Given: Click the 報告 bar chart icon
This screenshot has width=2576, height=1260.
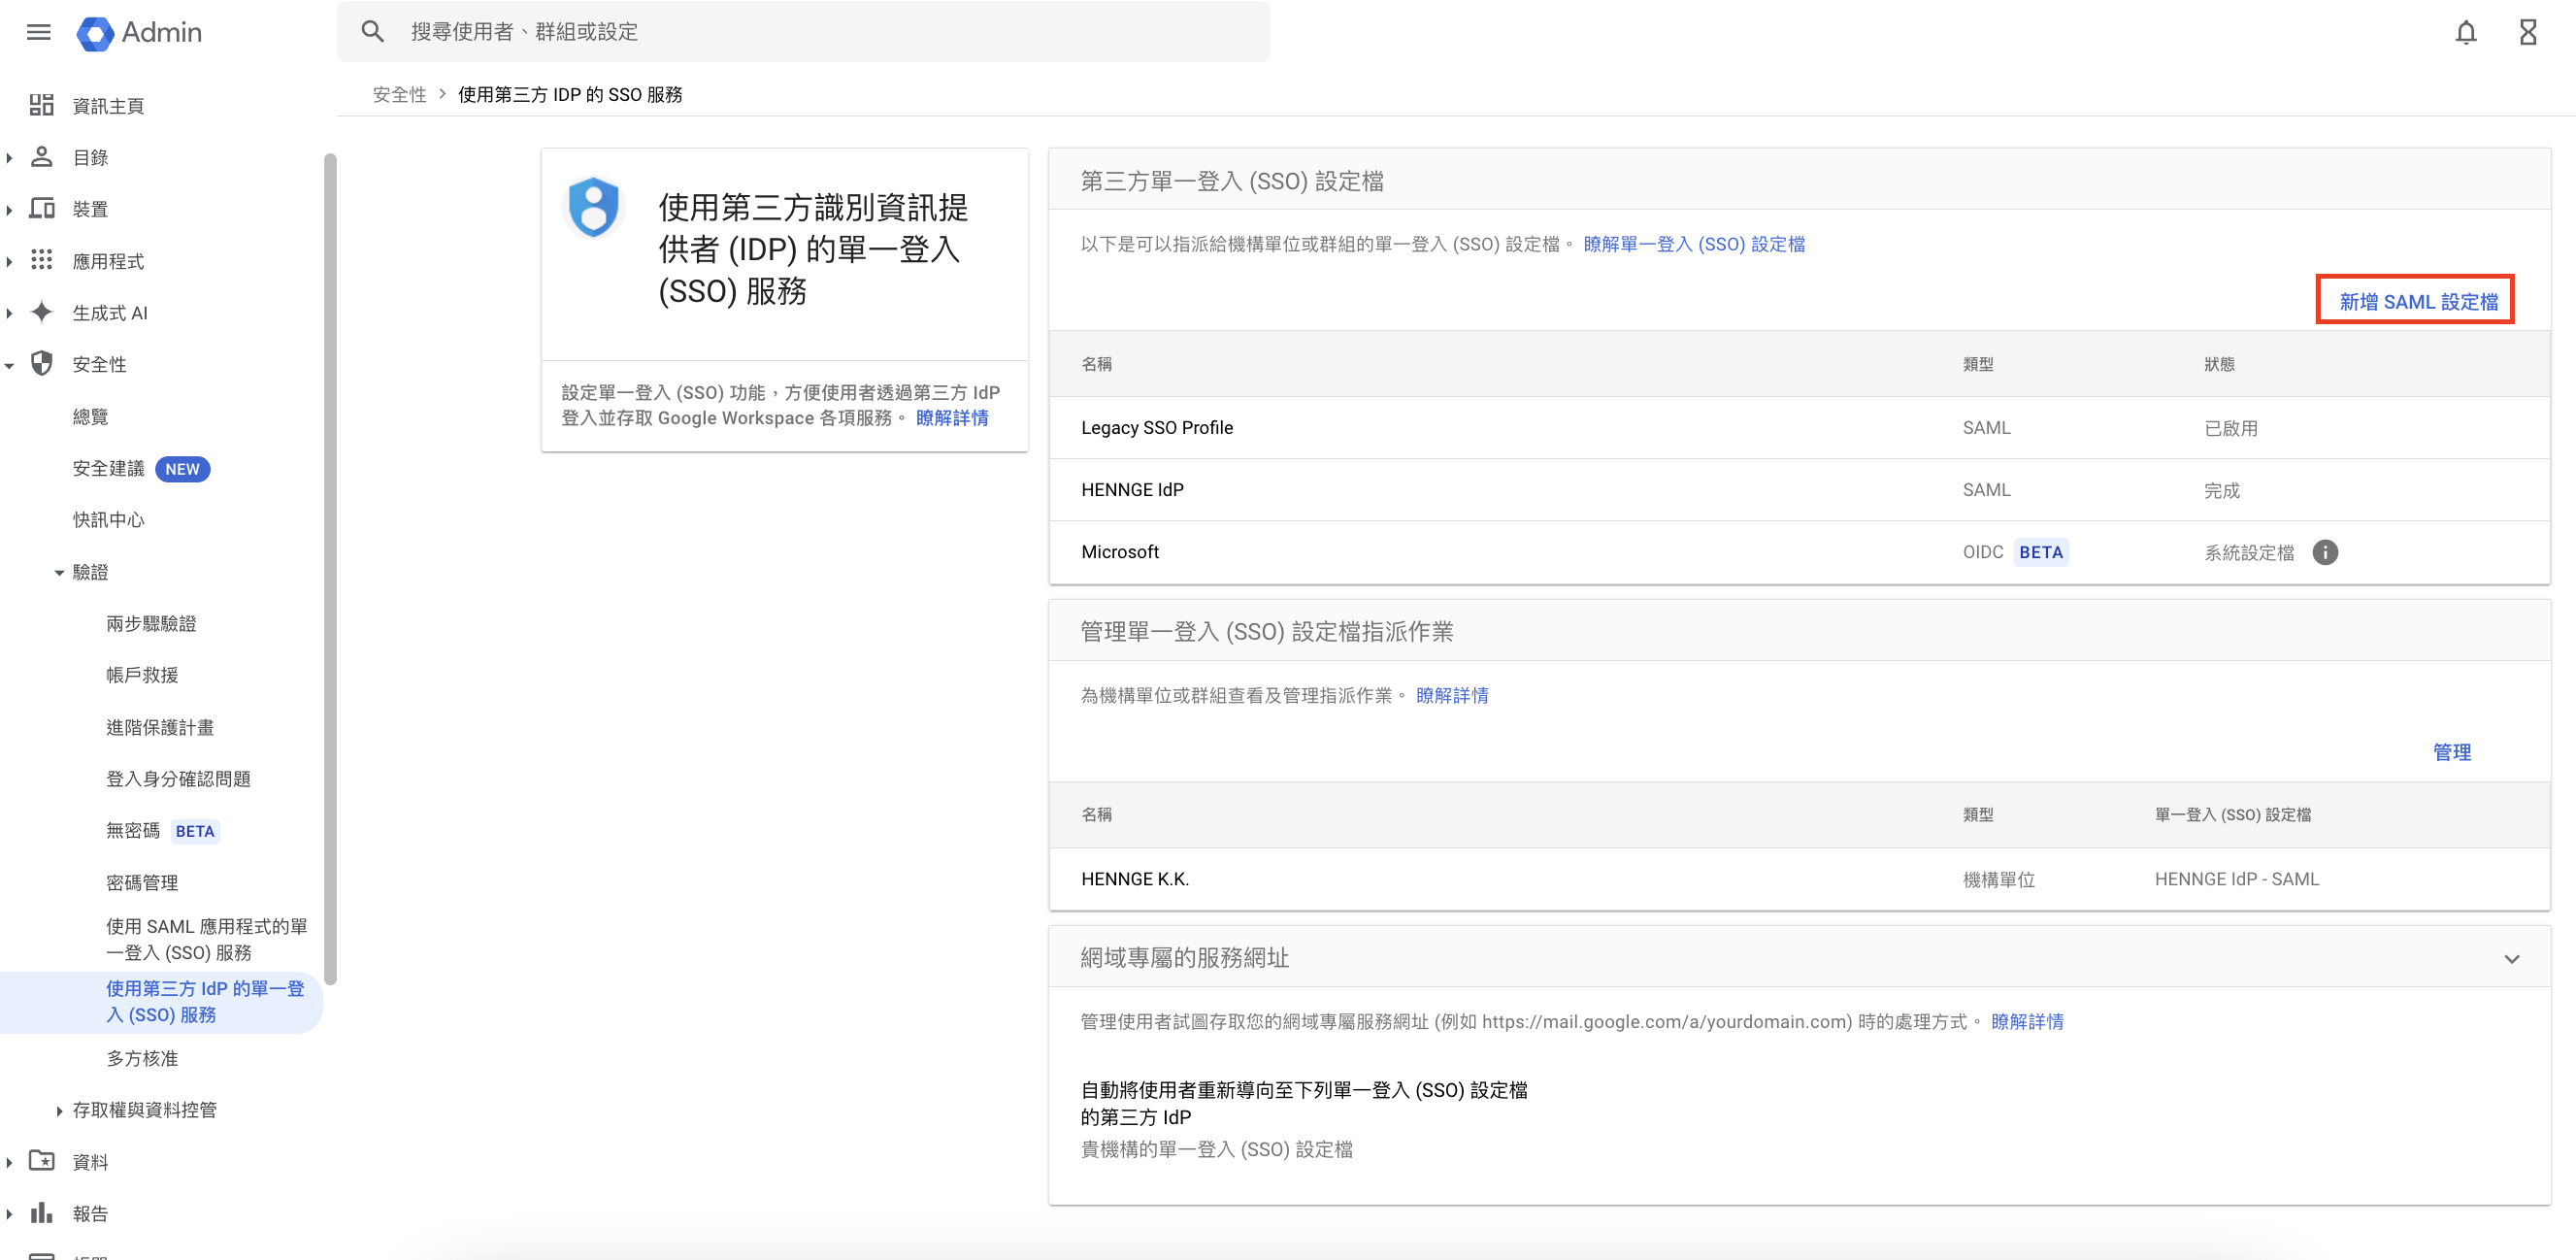Looking at the screenshot, I should [41, 1213].
